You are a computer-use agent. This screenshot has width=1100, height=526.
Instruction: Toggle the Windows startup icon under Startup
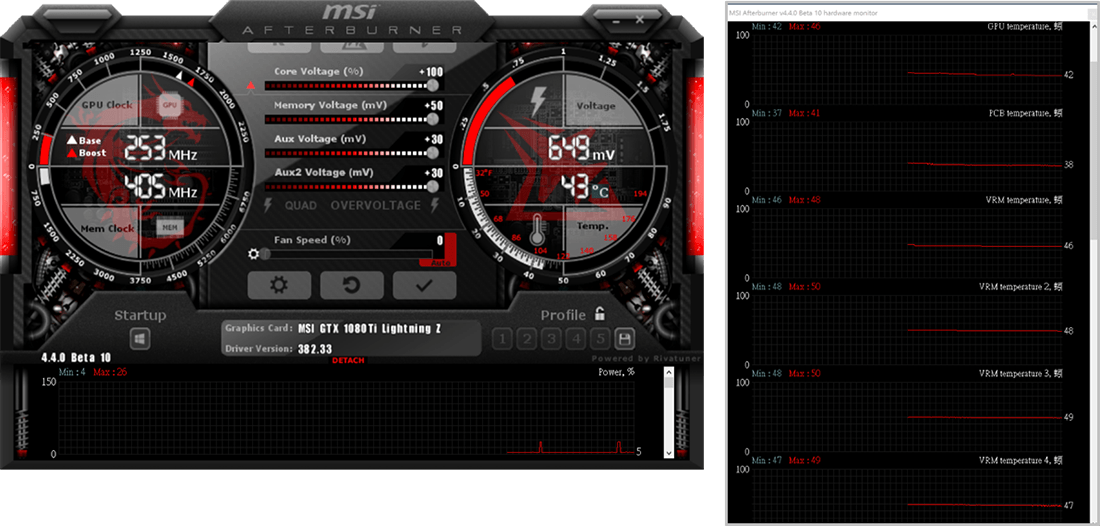pyautogui.click(x=140, y=339)
